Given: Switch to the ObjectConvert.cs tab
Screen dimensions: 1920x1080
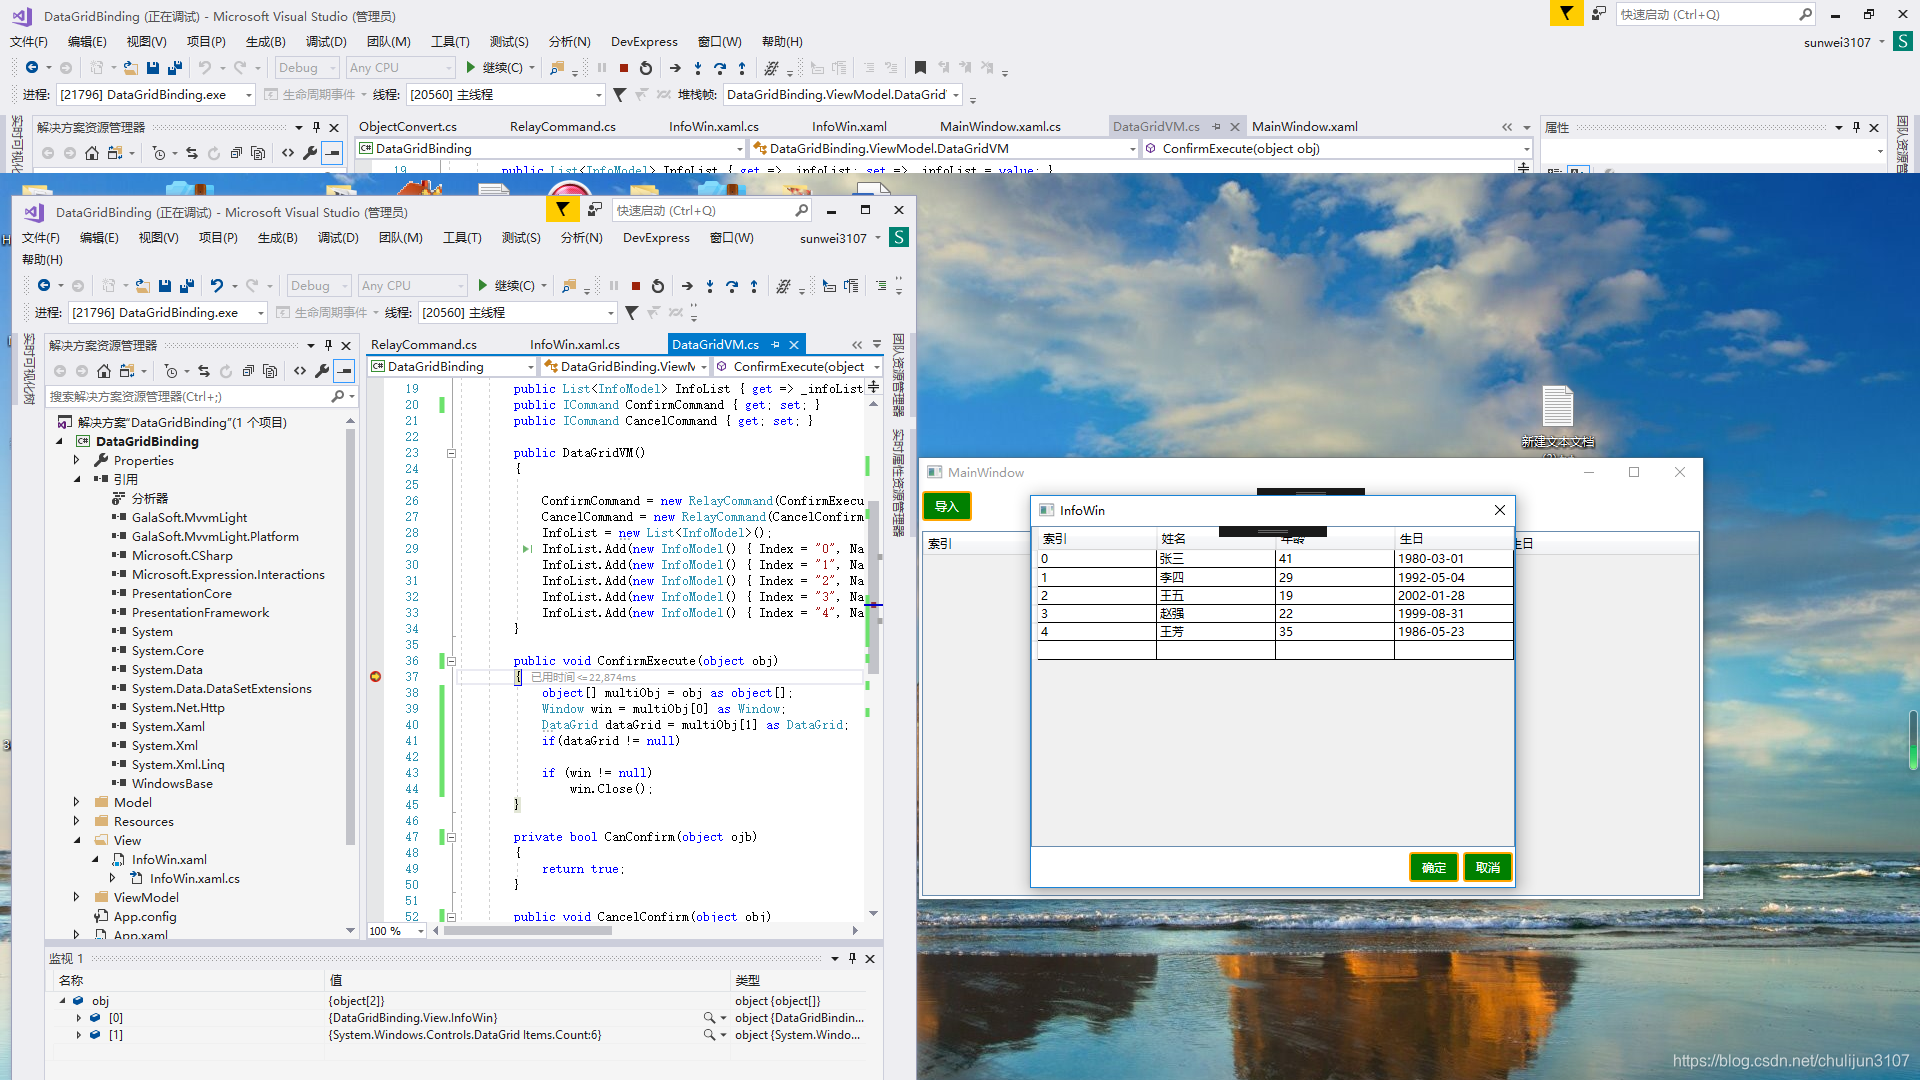Looking at the screenshot, I should point(408,127).
